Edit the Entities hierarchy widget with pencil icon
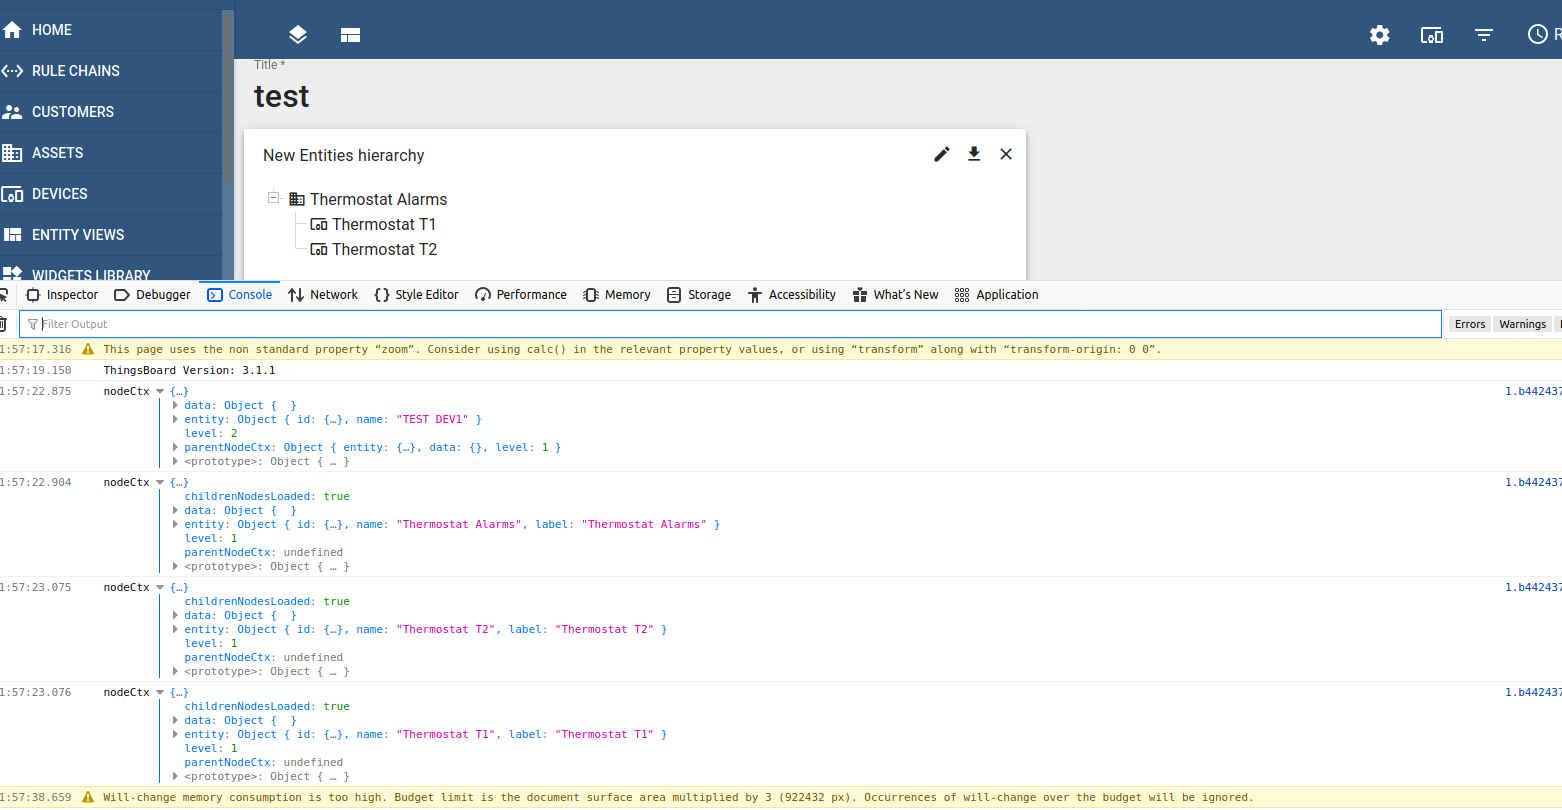Image resolution: width=1562 pixels, height=810 pixels. pyautogui.click(x=941, y=154)
